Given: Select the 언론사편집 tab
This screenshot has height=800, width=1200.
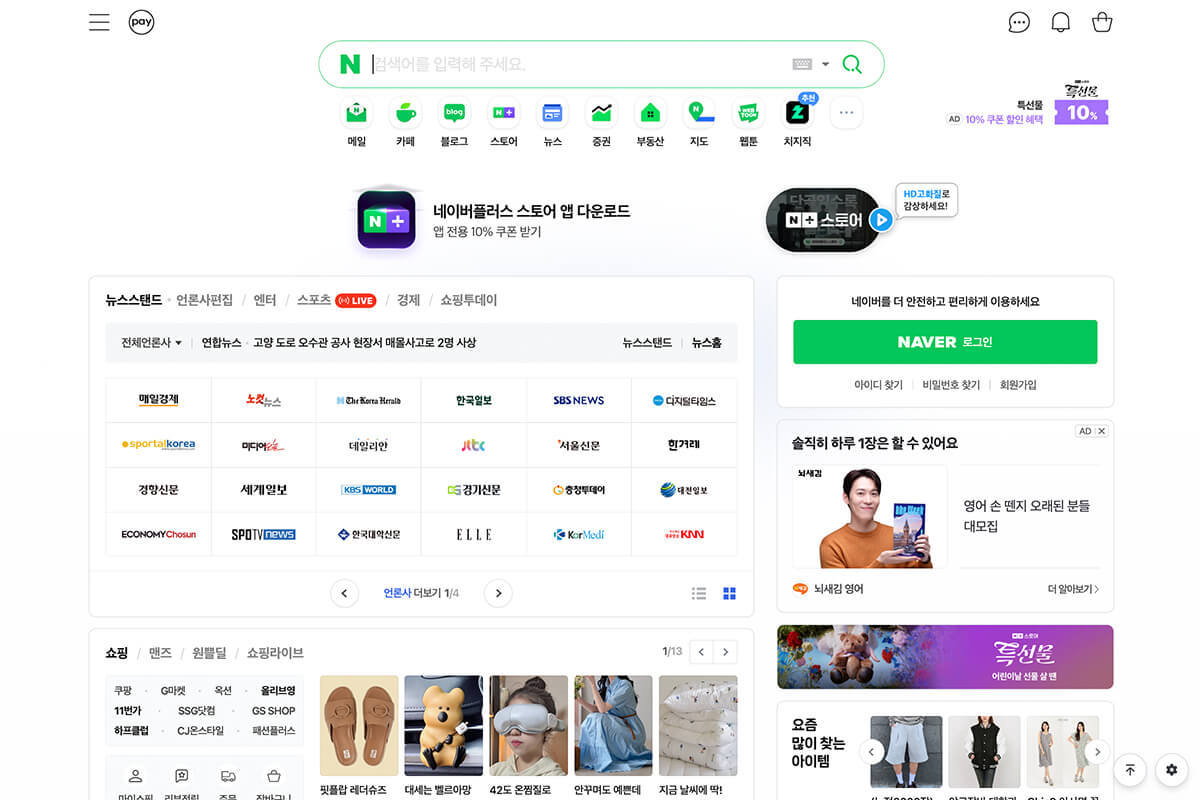Looking at the screenshot, I should pos(204,300).
